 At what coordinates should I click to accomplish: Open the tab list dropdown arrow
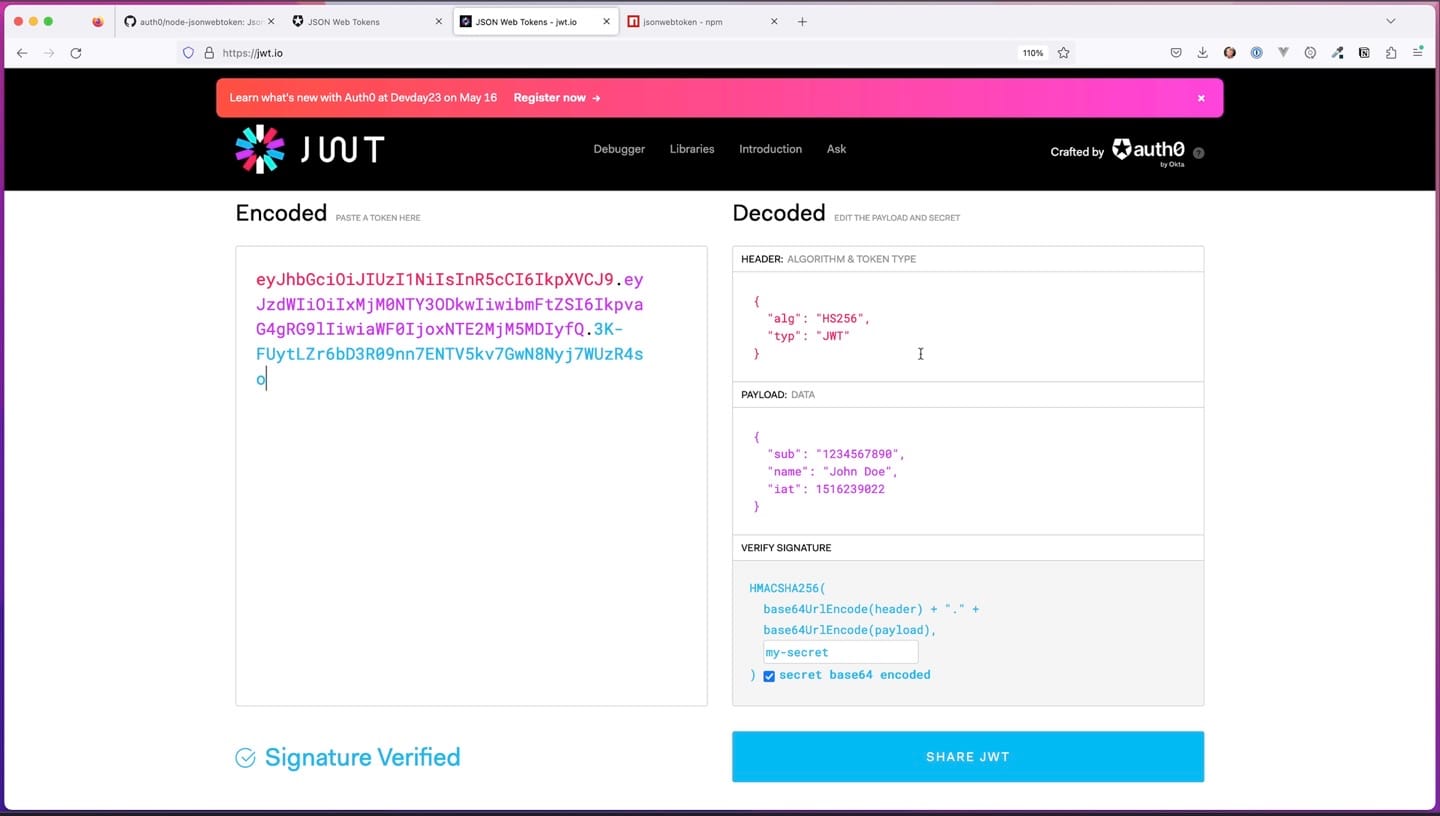pyautogui.click(x=1390, y=21)
